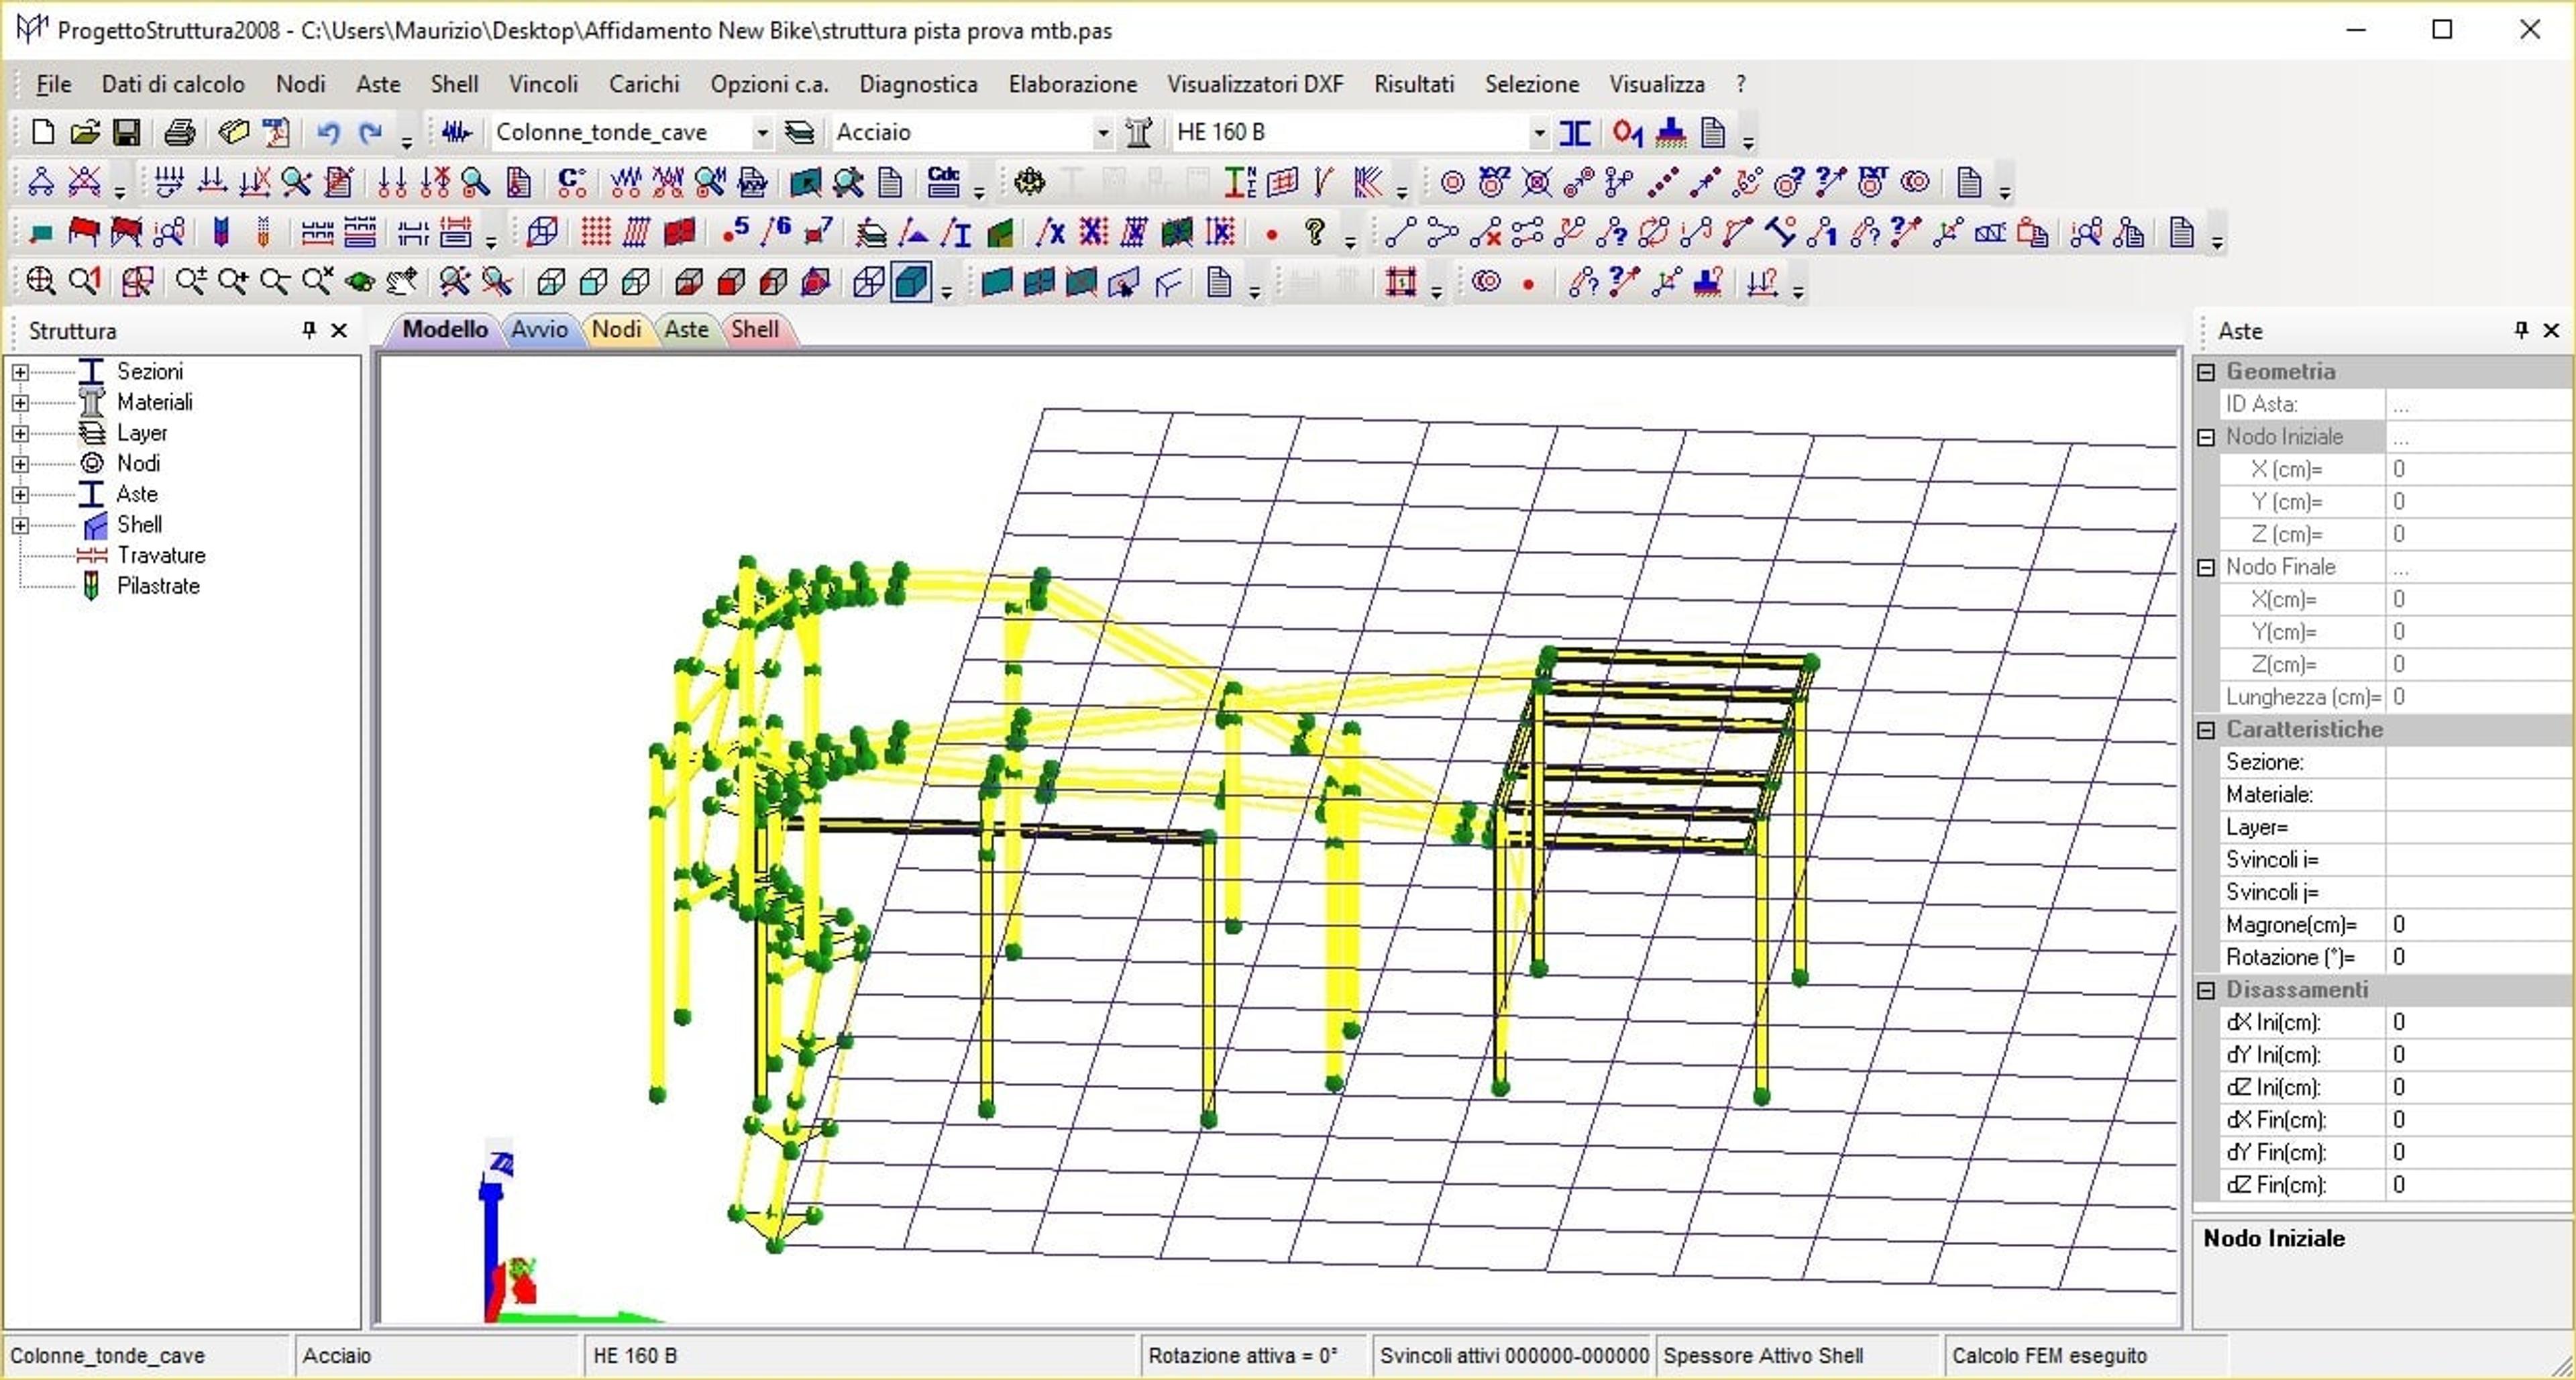Click the Print icon in toolbar
The height and width of the screenshot is (1380, 2576).
[x=179, y=132]
